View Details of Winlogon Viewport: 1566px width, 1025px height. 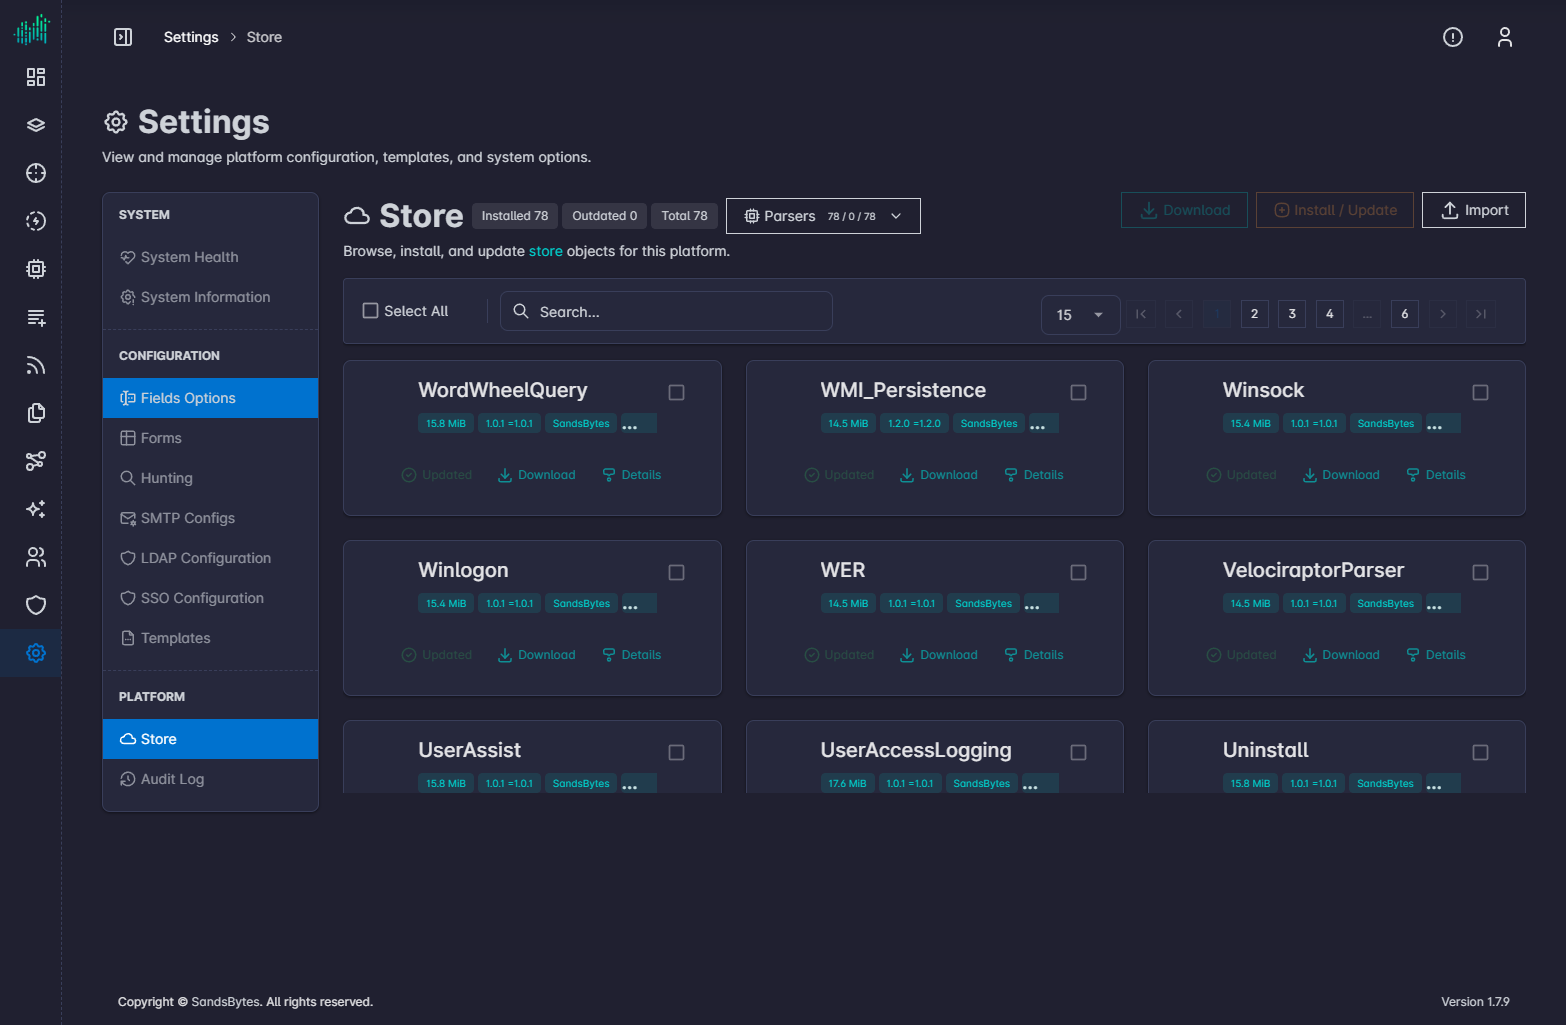pyautogui.click(x=632, y=655)
